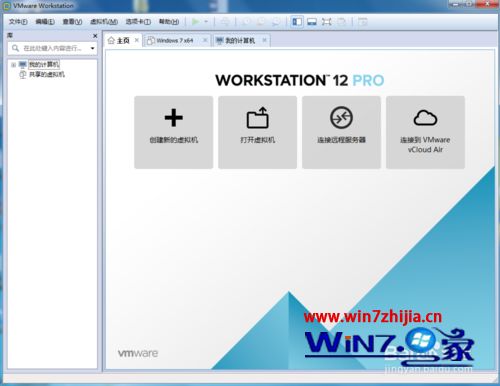Close the Windows 7 x64 tab
This screenshot has width=500, height=386.
click(x=205, y=40)
